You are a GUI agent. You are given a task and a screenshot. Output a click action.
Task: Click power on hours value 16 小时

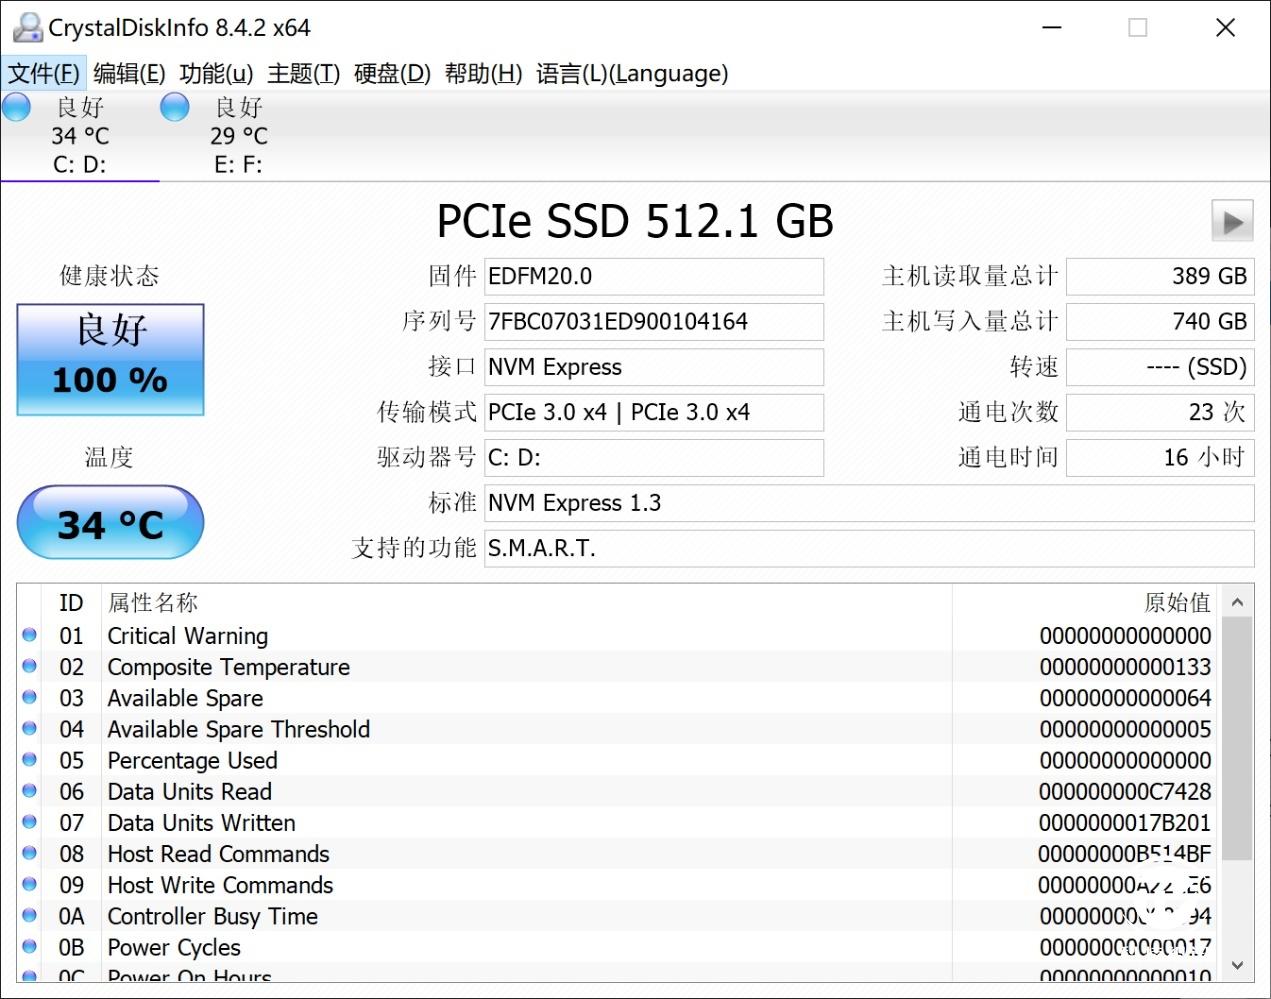point(1160,458)
